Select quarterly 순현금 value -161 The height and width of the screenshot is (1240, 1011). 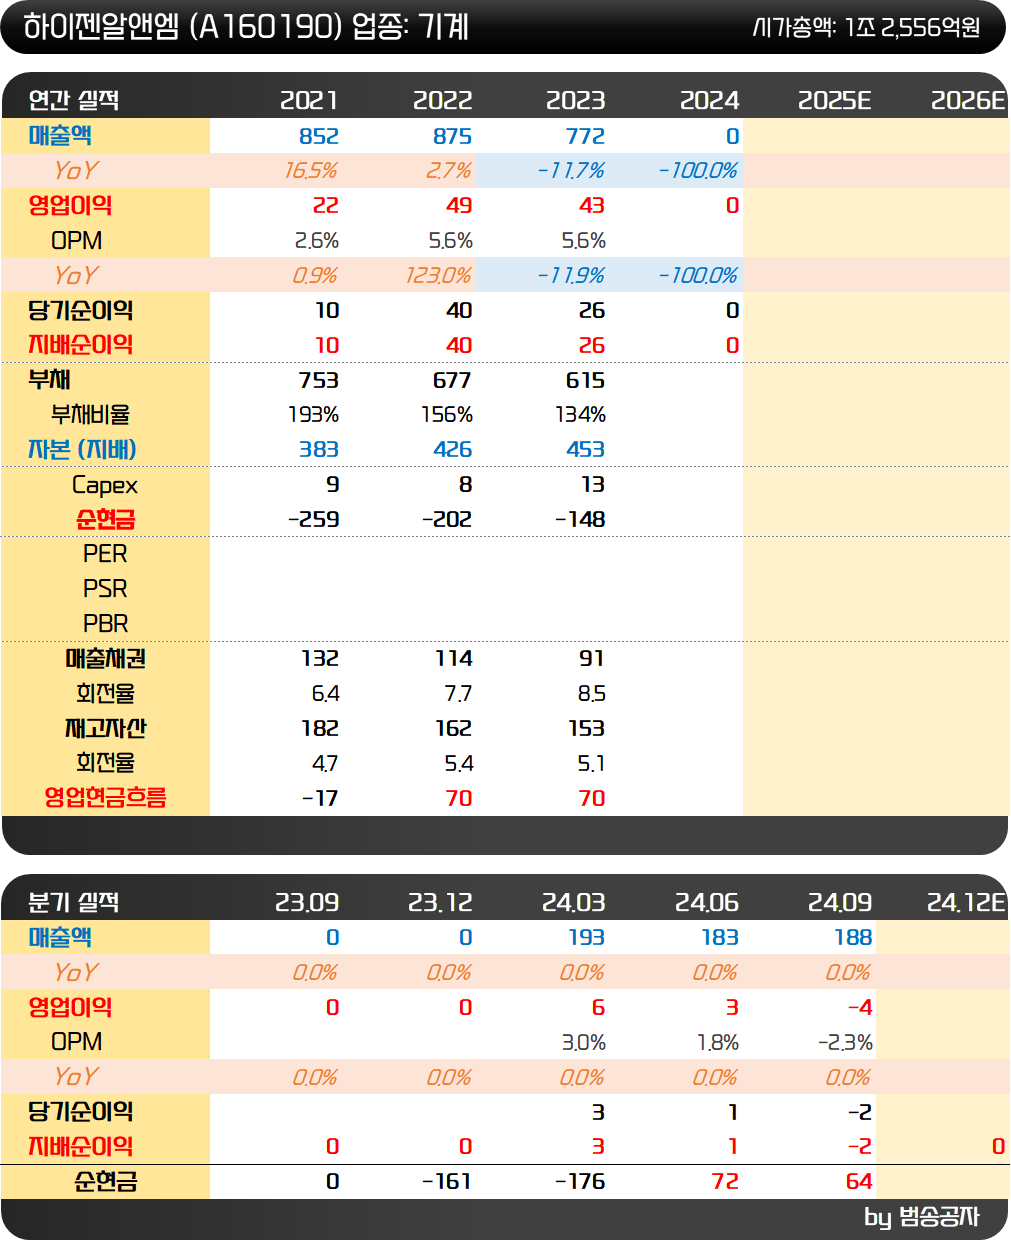point(446,1182)
